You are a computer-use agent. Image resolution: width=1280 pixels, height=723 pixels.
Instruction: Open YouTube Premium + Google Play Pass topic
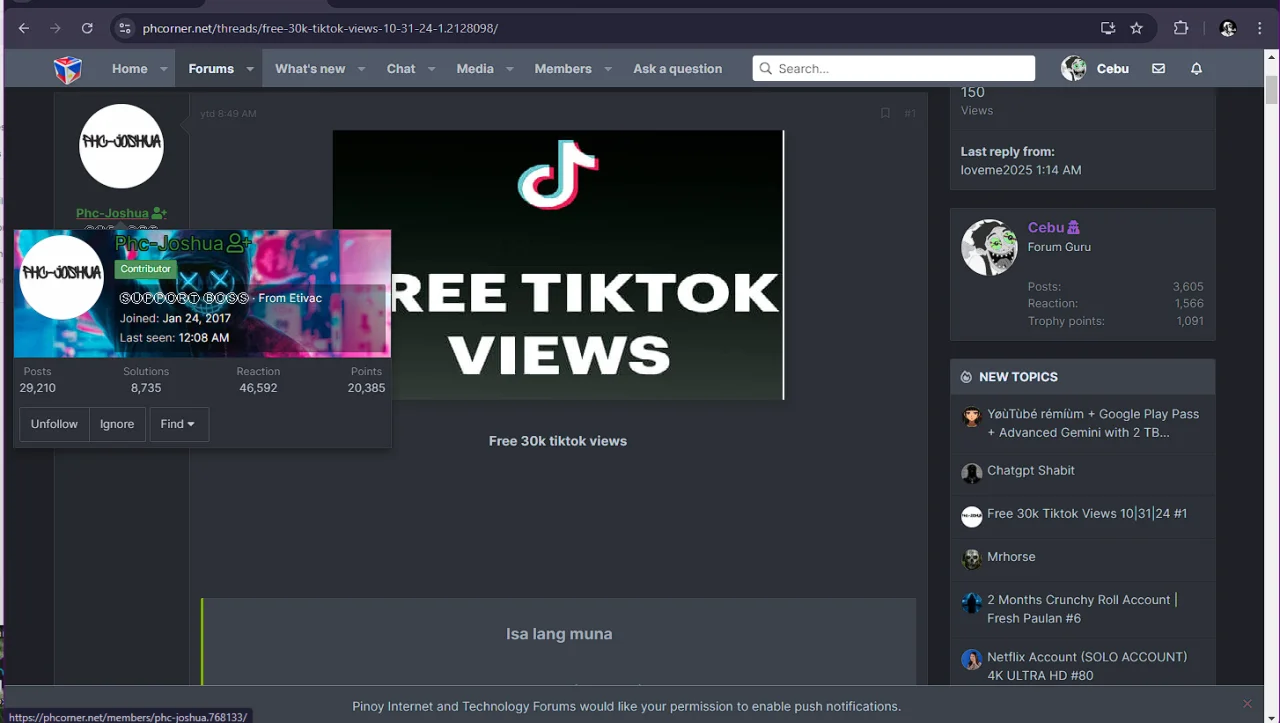[1093, 423]
